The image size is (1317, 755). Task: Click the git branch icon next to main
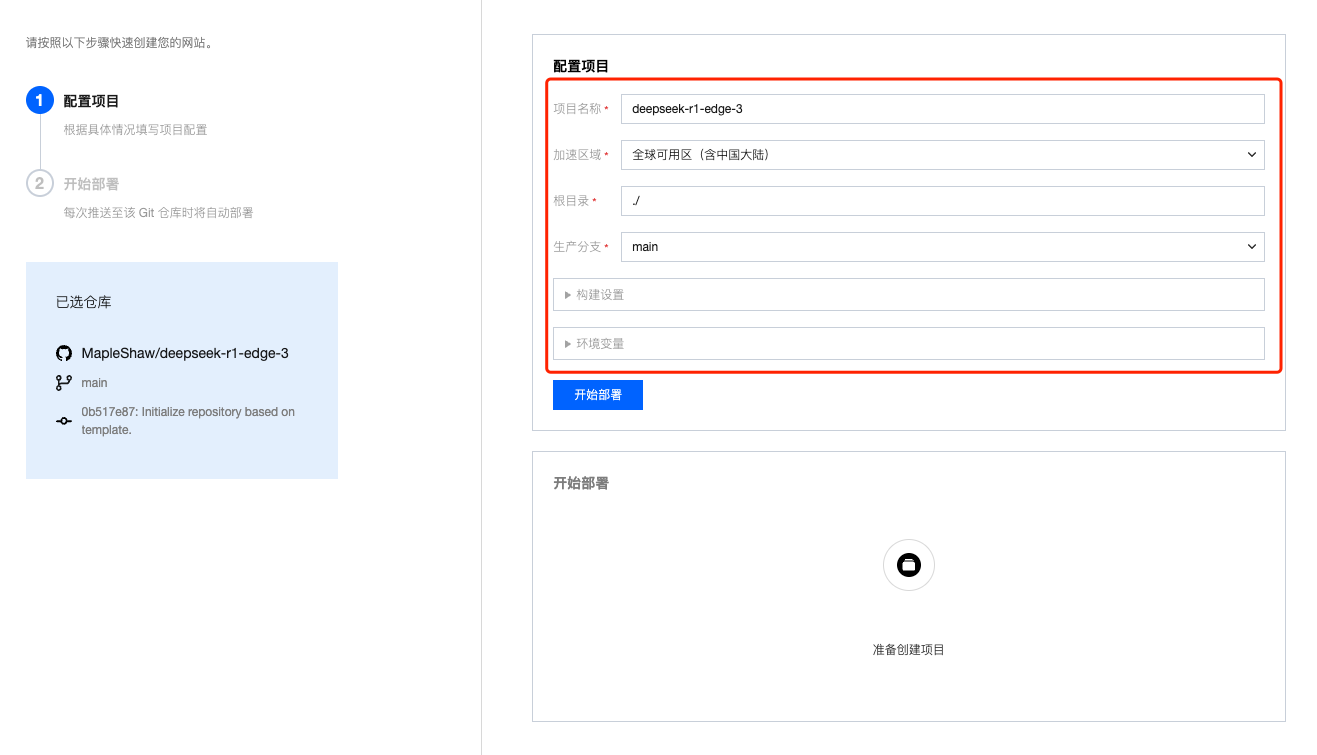pyautogui.click(x=64, y=383)
